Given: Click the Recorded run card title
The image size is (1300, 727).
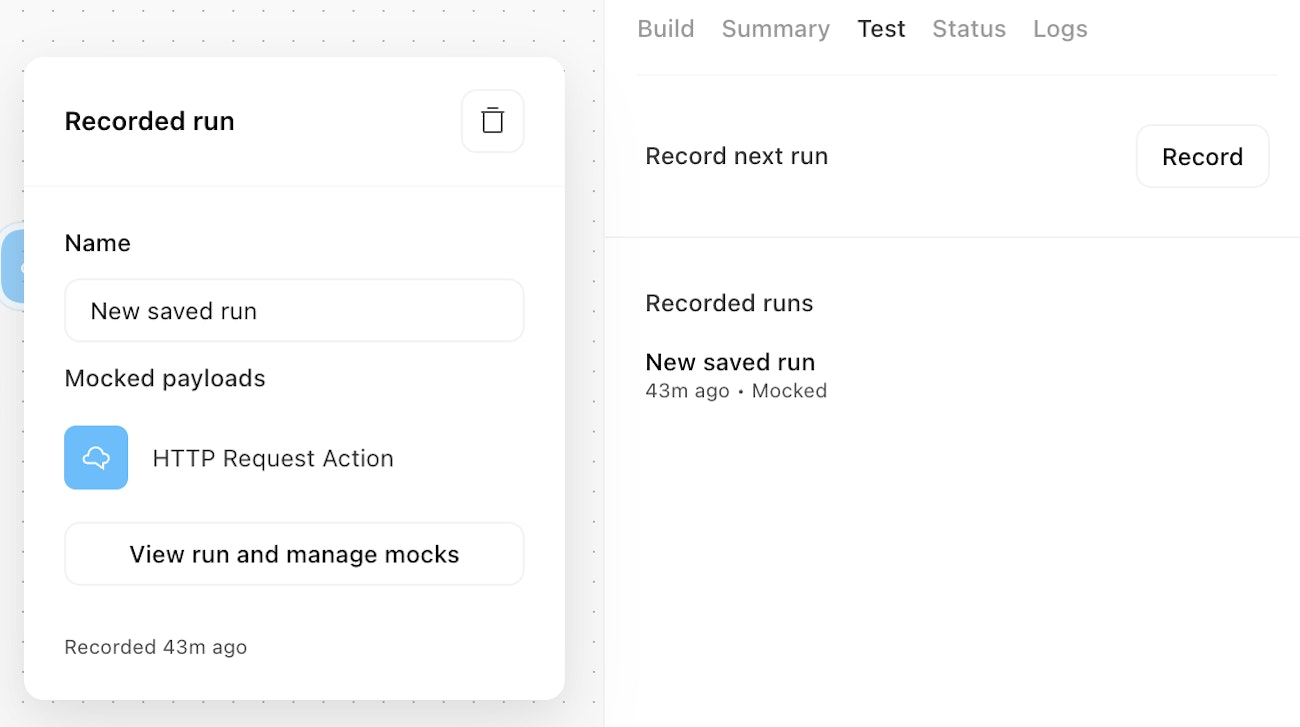Looking at the screenshot, I should point(149,121).
